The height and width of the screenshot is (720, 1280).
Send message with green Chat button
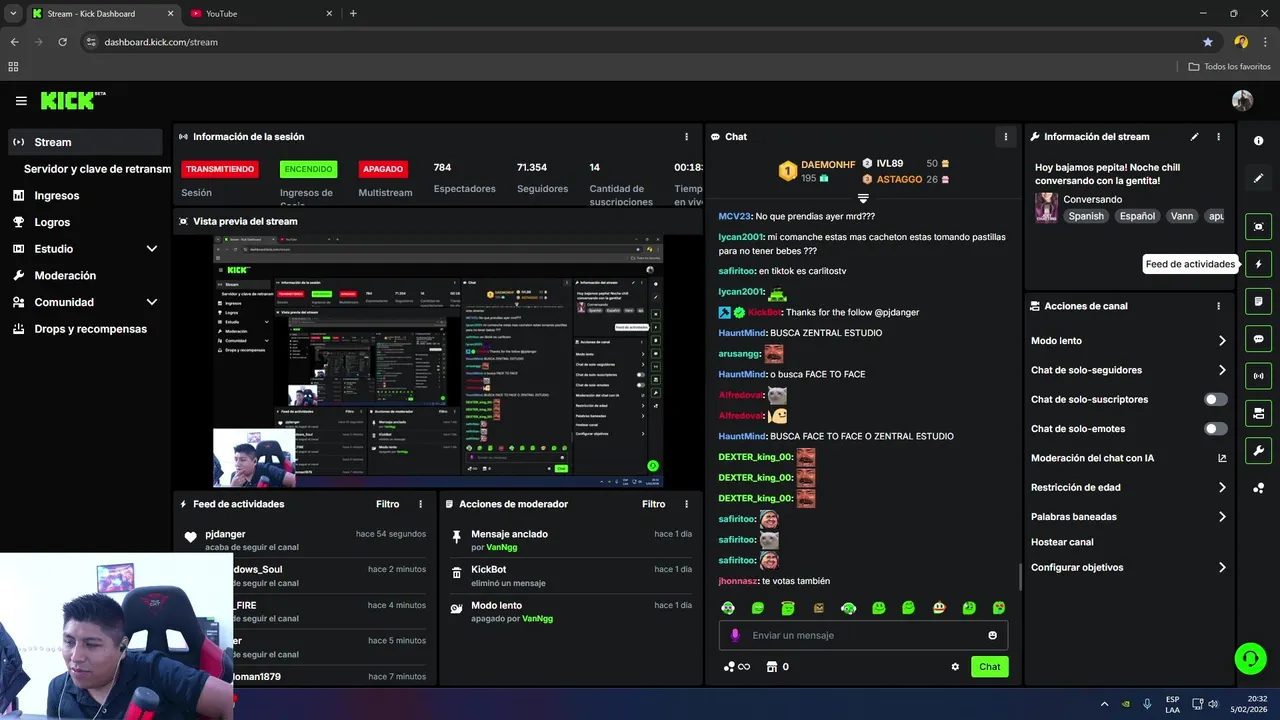click(x=989, y=667)
